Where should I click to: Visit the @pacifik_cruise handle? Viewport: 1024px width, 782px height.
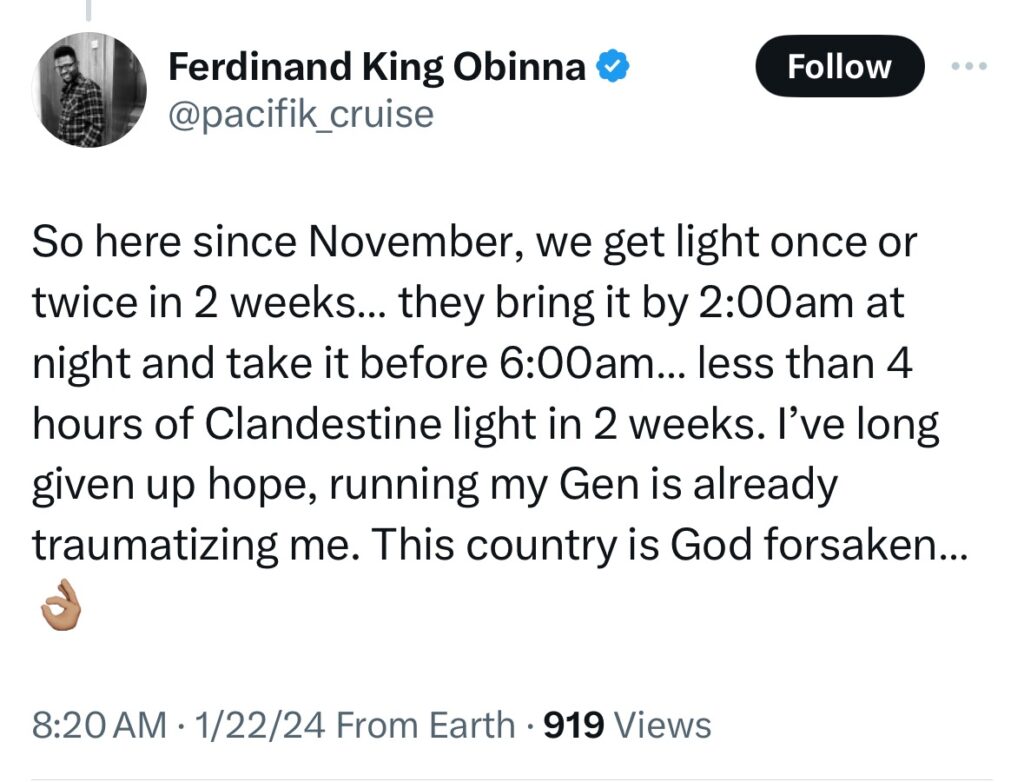pyautogui.click(x=301, y=115)
